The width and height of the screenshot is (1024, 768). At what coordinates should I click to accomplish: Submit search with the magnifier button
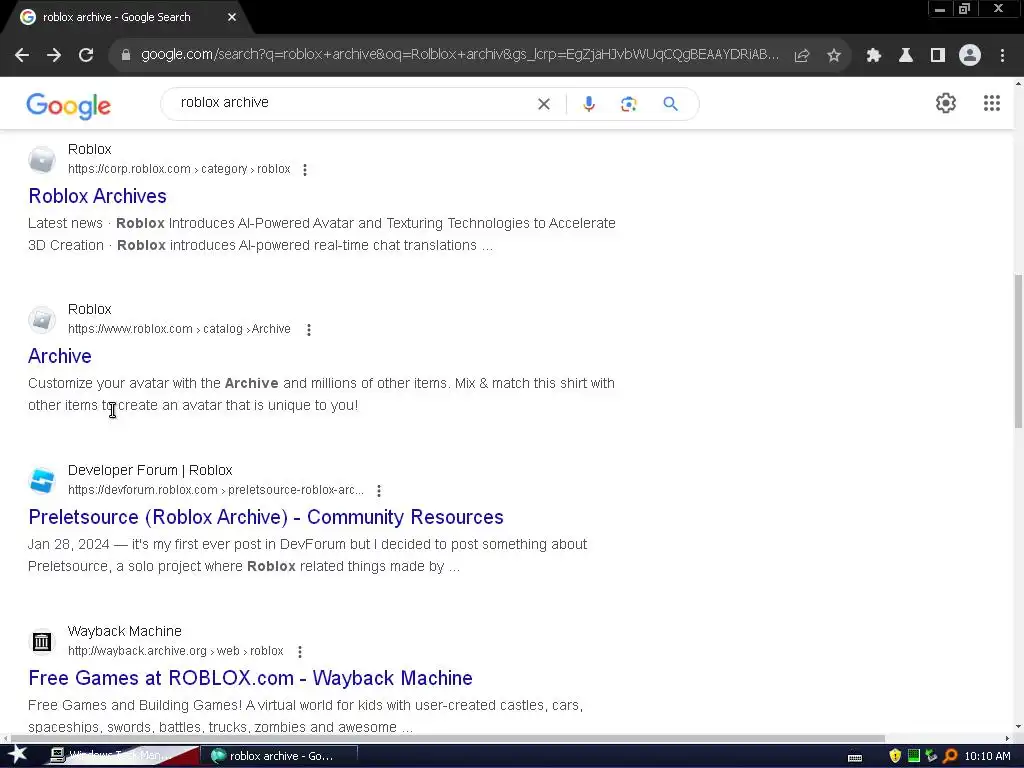pyautogui.click(x=671, y=104)
